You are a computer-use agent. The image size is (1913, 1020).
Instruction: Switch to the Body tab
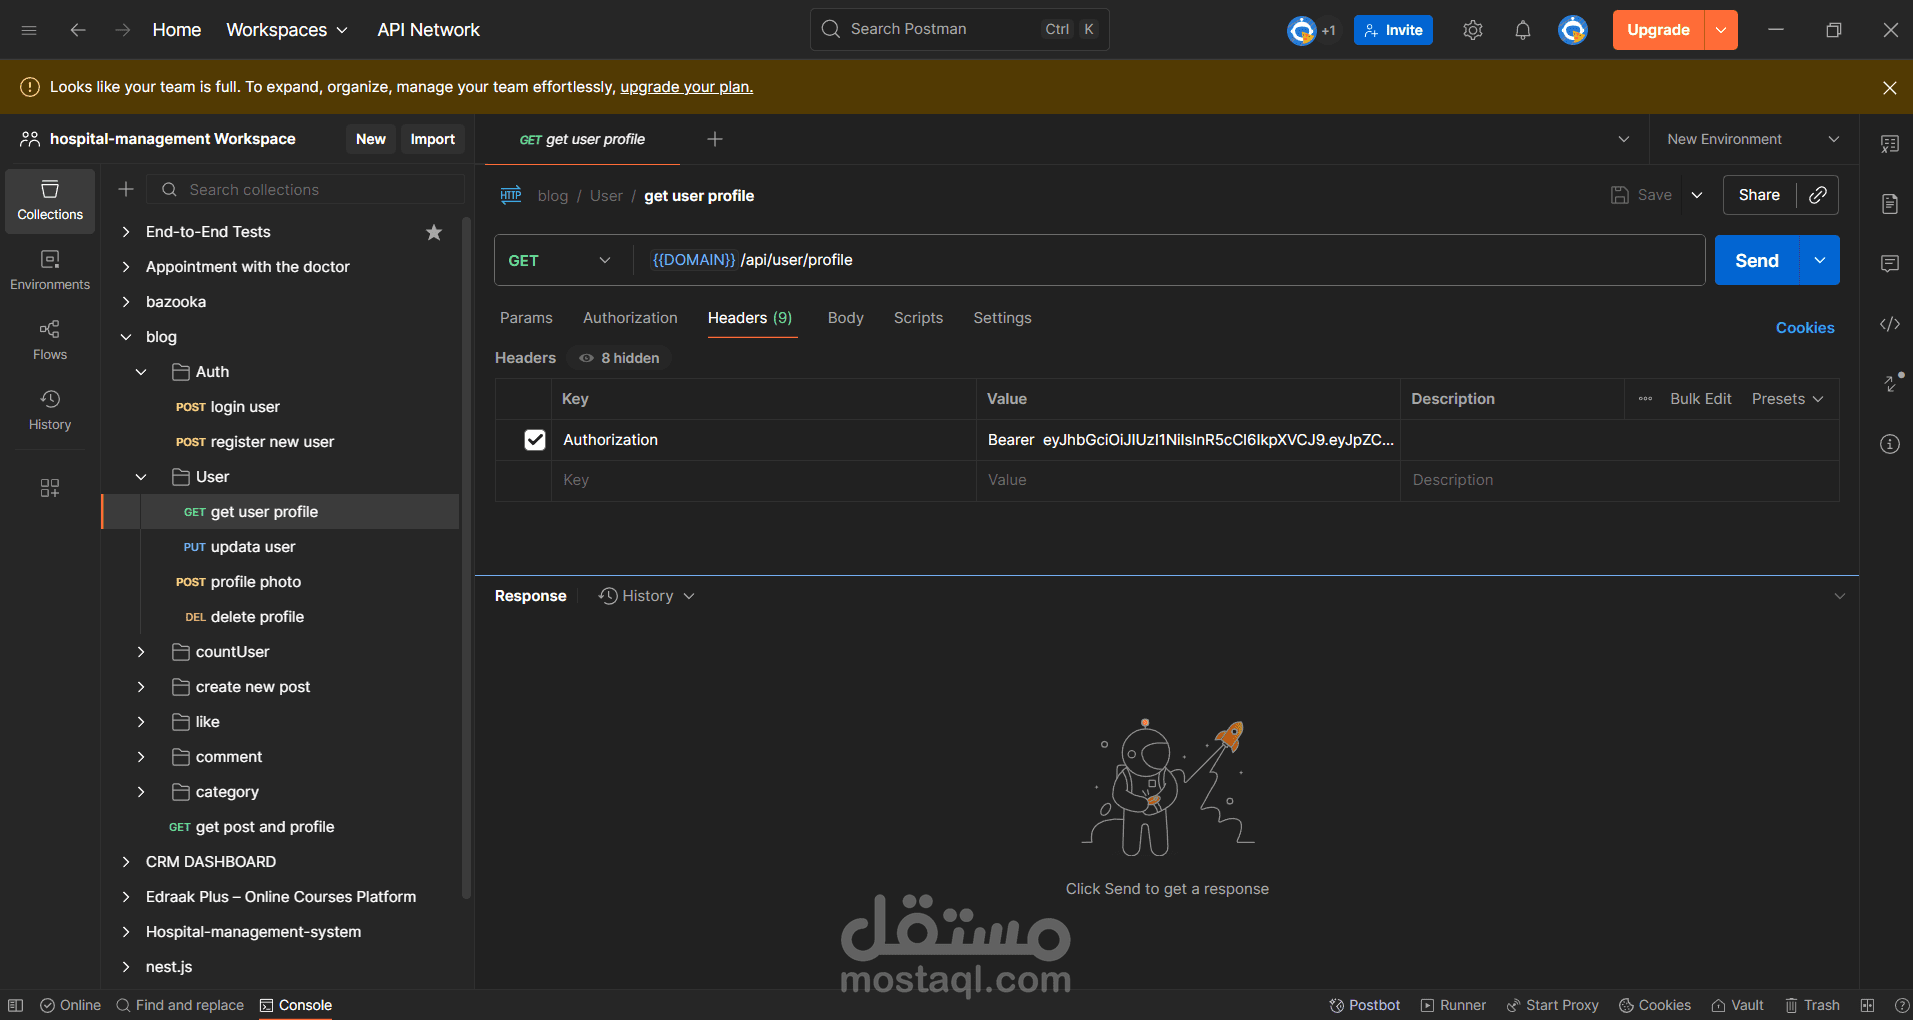pyautogui.click(x=845, y=318)
